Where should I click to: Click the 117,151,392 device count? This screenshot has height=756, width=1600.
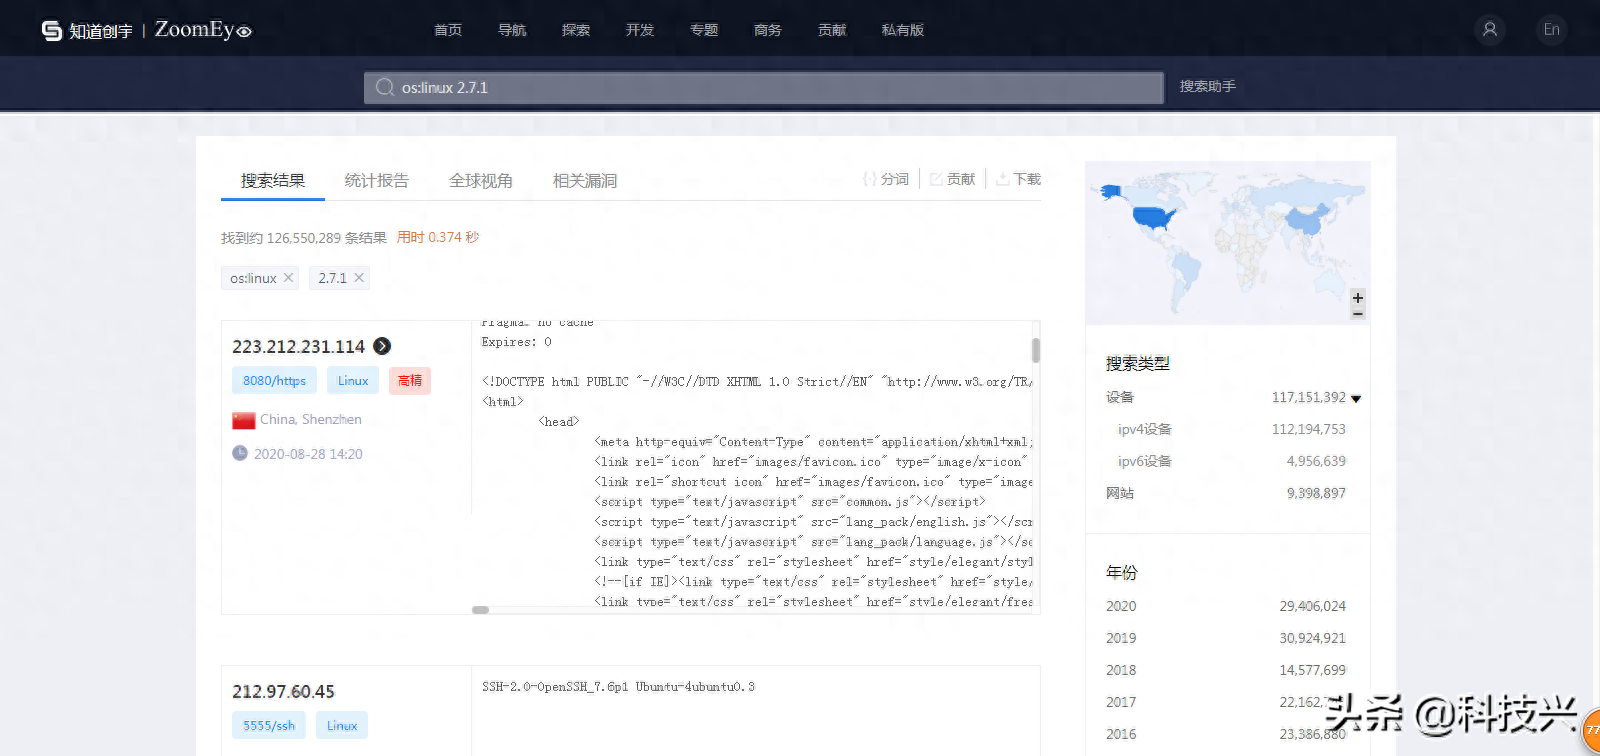coord(1308,398)
